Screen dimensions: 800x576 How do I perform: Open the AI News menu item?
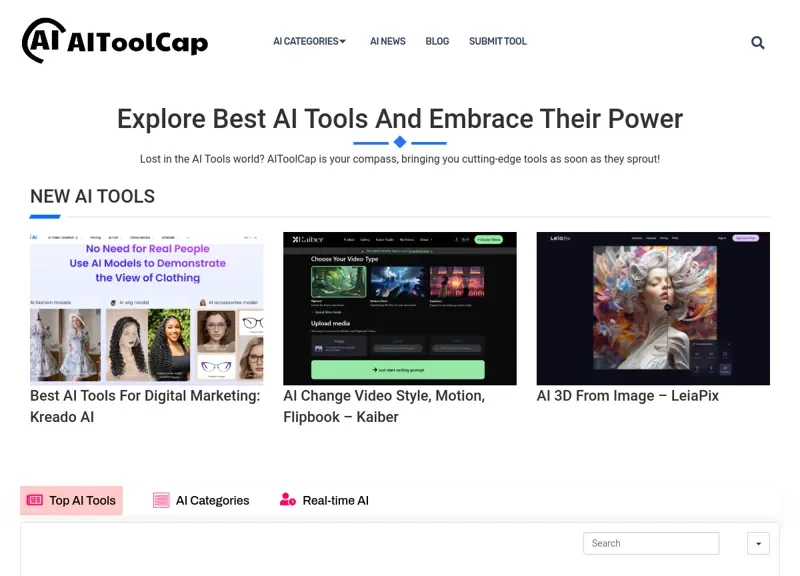click(388, 41)
